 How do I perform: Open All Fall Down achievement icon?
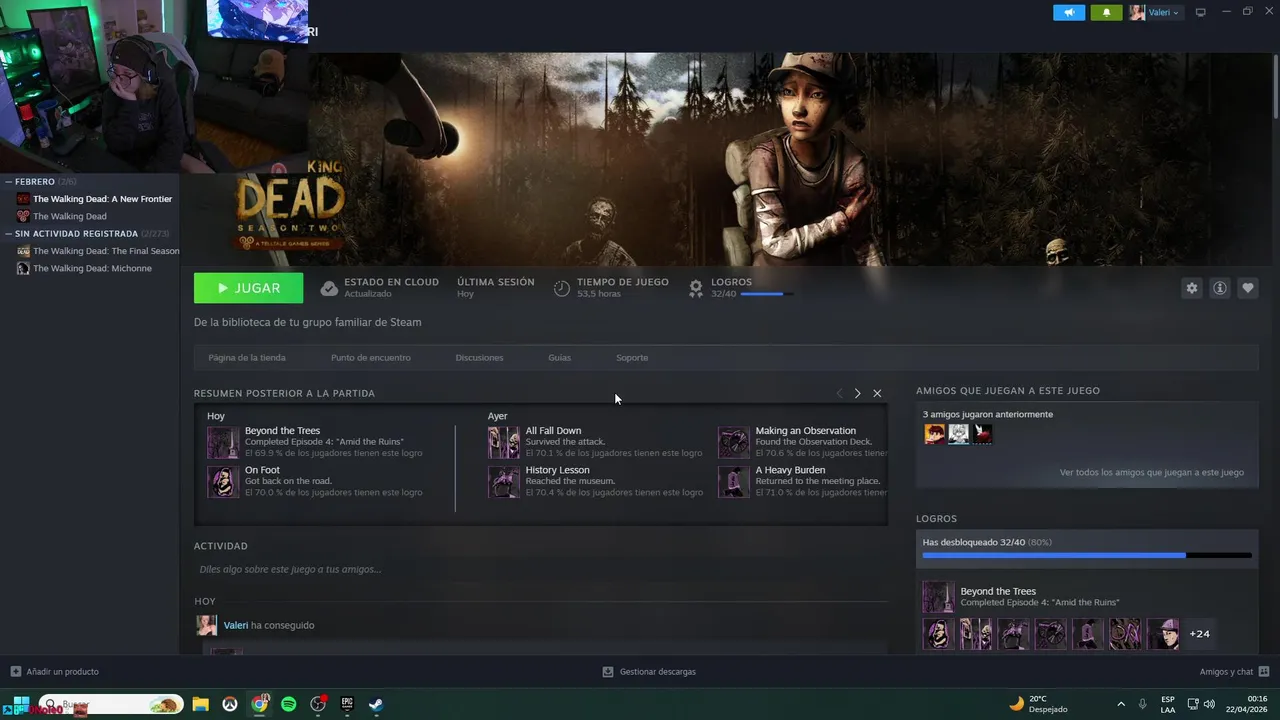point(504,443)
